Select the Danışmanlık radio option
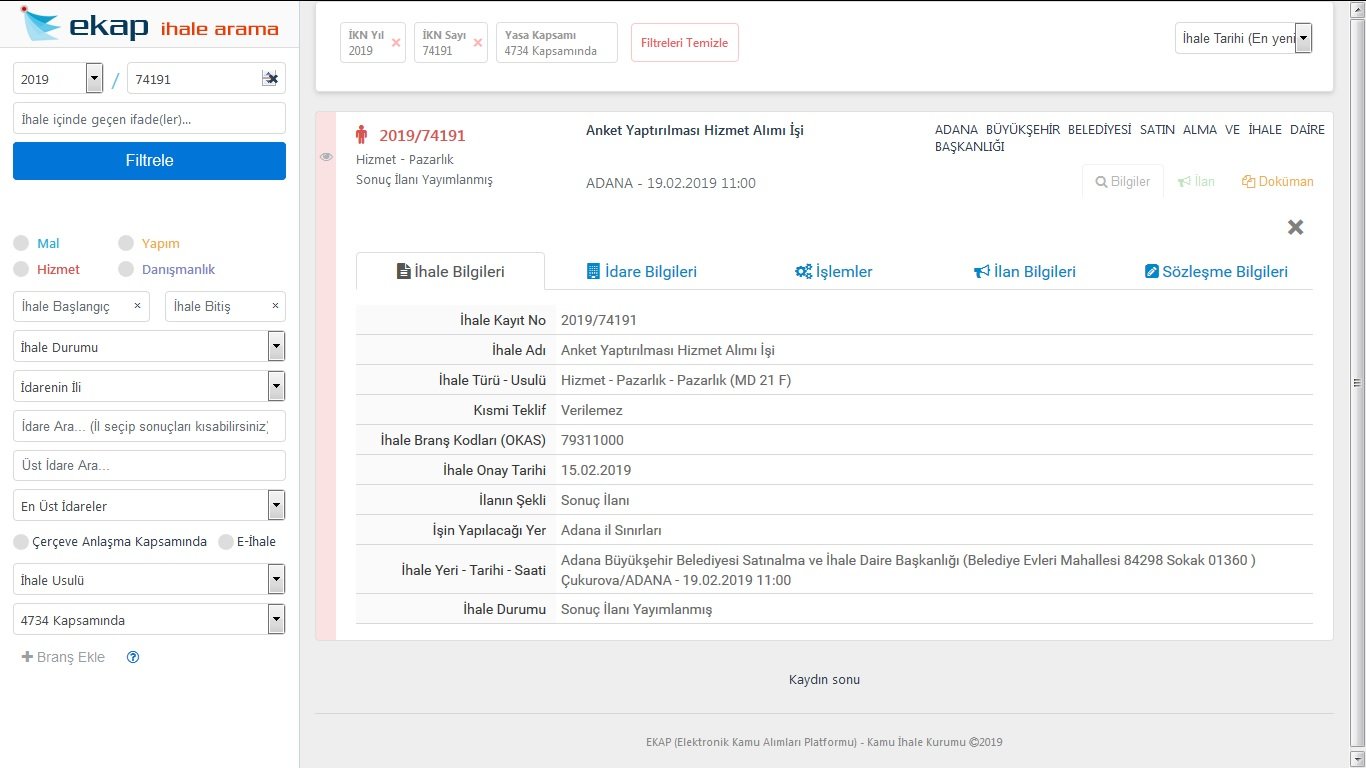The image size is (1366, 768). (x=126, y=269)
